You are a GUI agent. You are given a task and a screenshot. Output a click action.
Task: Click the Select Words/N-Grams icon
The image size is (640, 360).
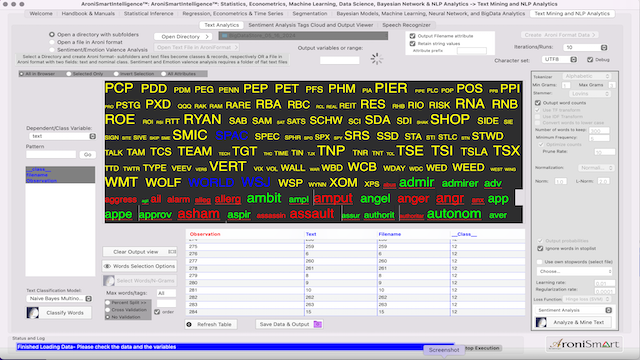click(109, 280)
